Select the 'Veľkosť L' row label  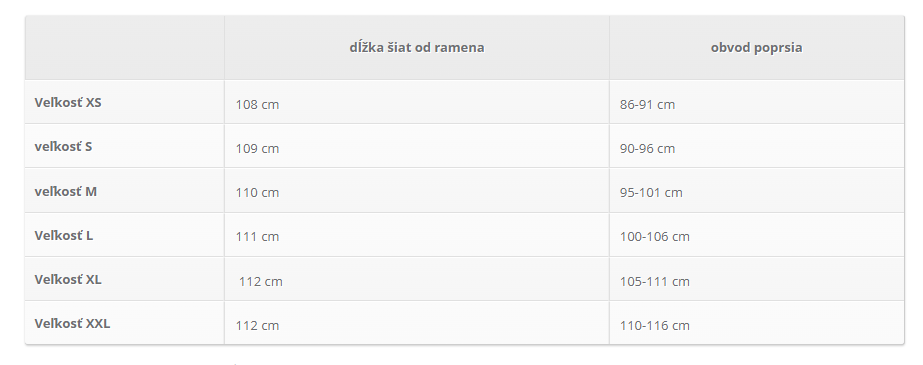point(64,235)
